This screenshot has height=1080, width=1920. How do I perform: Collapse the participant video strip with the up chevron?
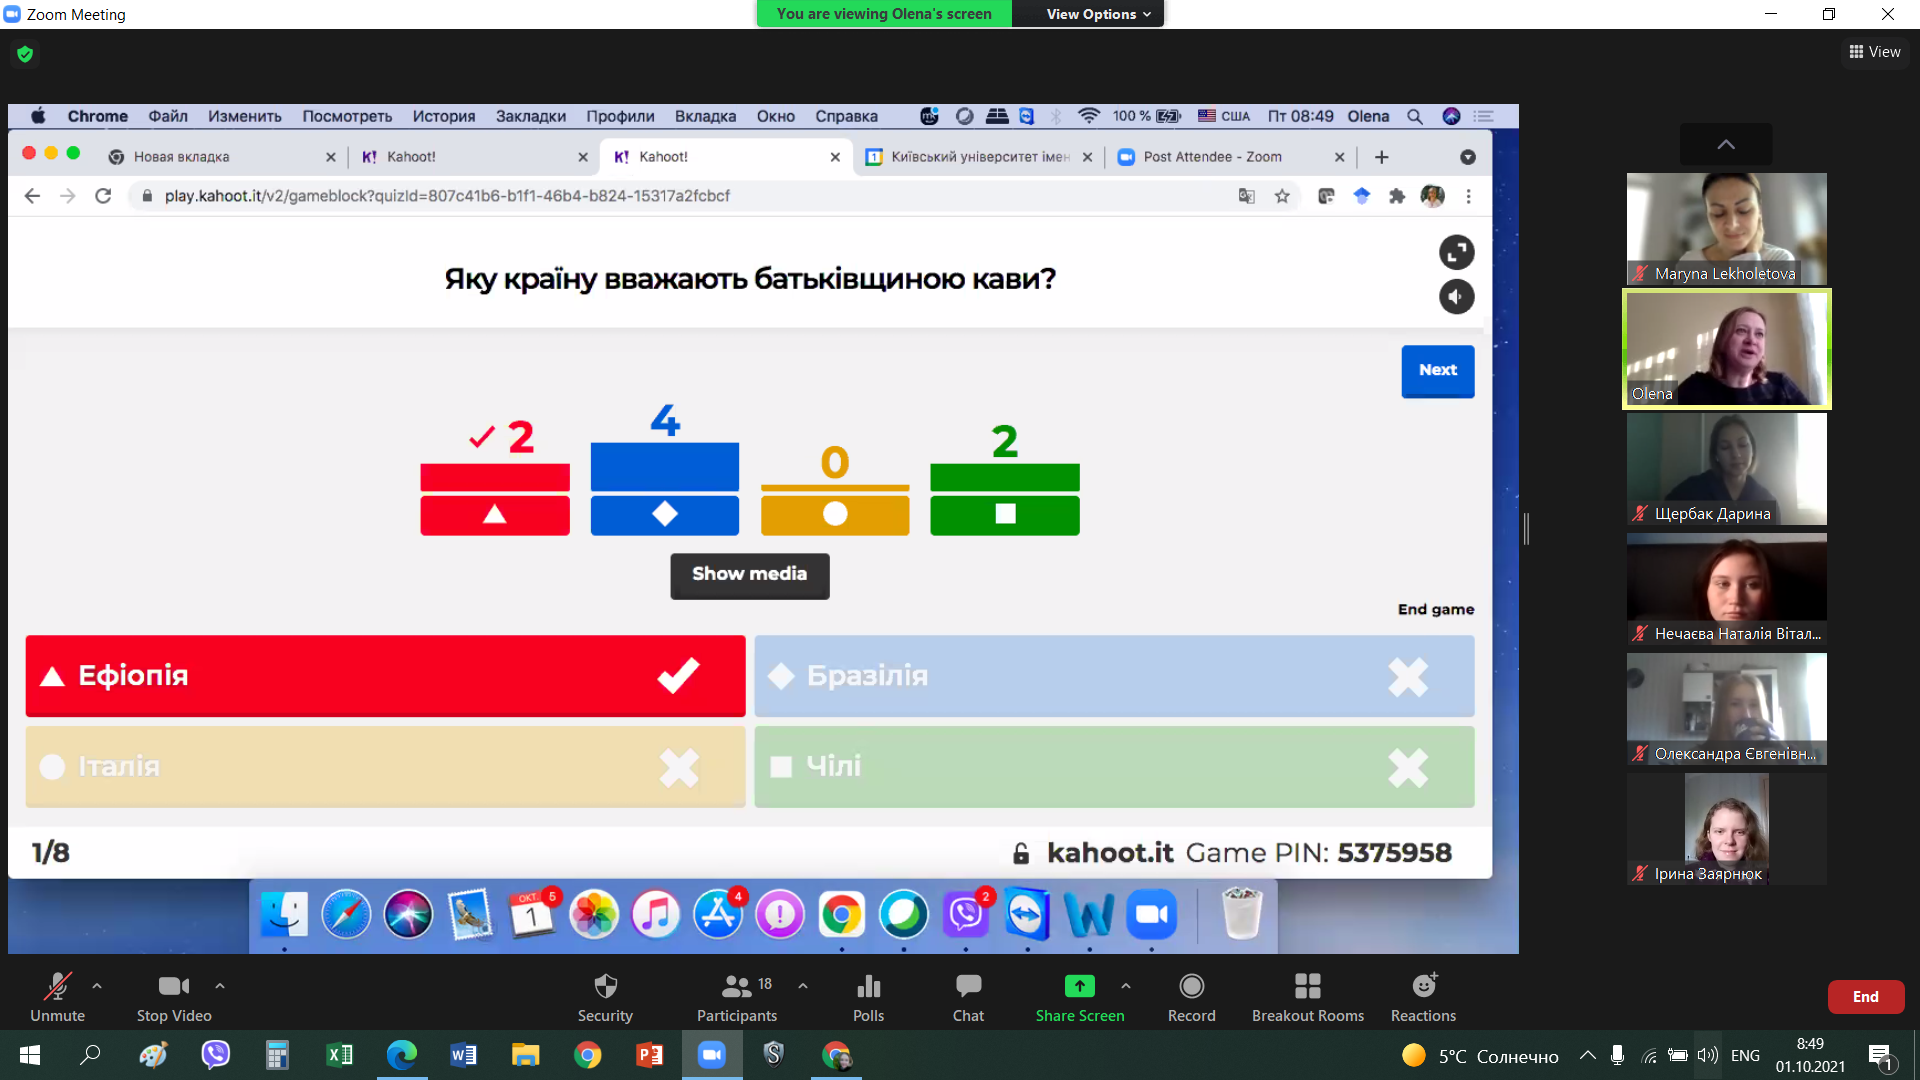[1726, 144]
